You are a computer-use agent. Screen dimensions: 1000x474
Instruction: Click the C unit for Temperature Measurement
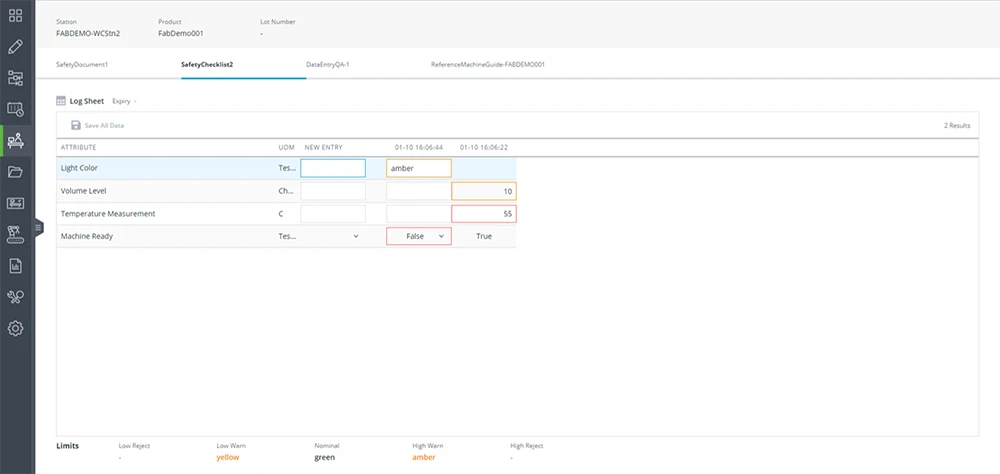coord(281,214)
